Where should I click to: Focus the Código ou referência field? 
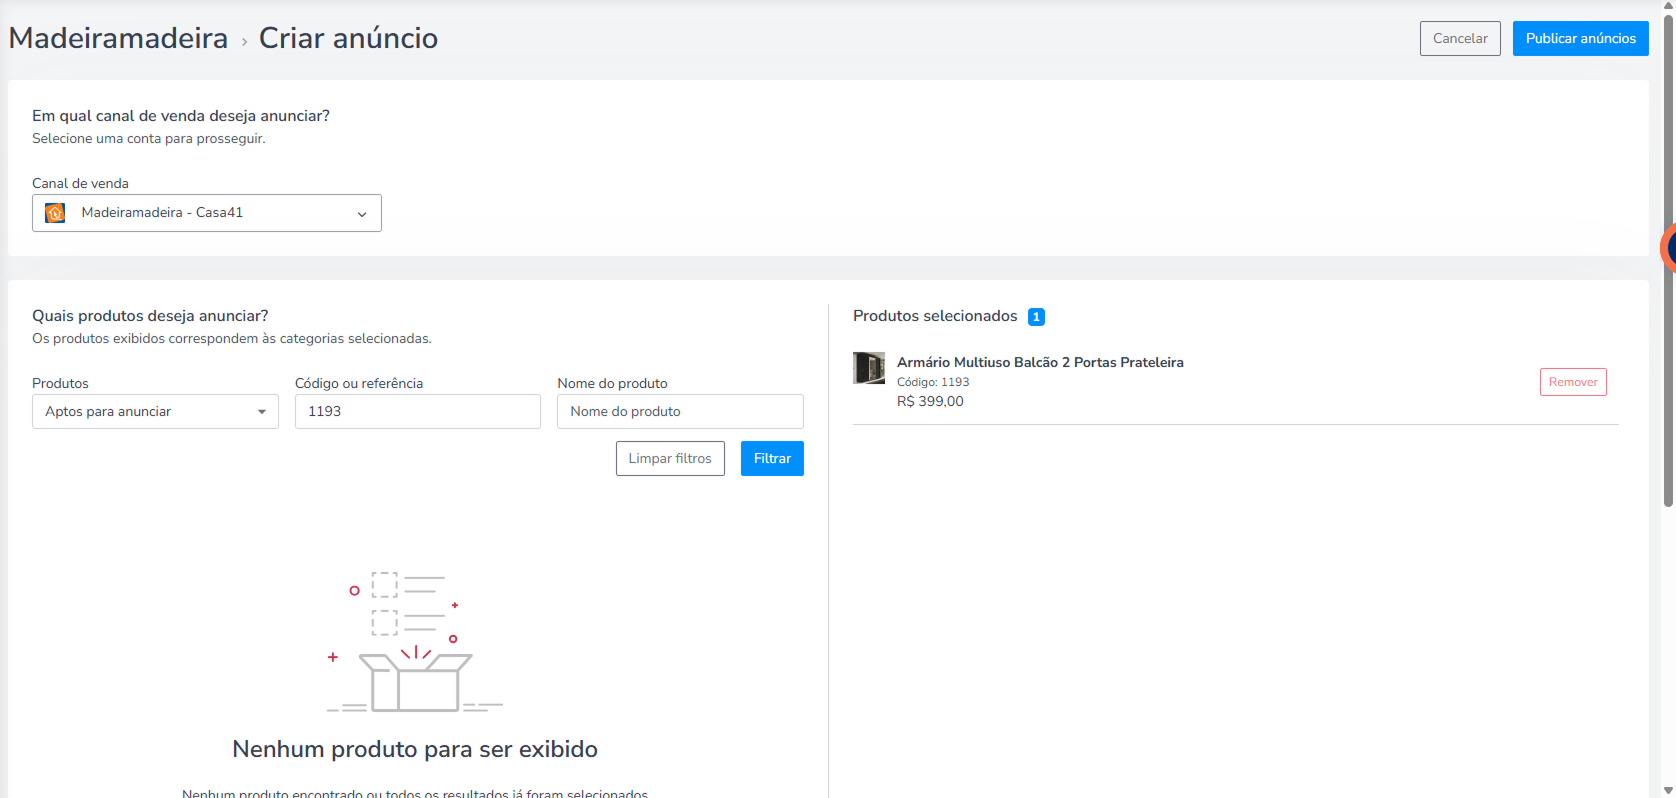pos(417,411)
